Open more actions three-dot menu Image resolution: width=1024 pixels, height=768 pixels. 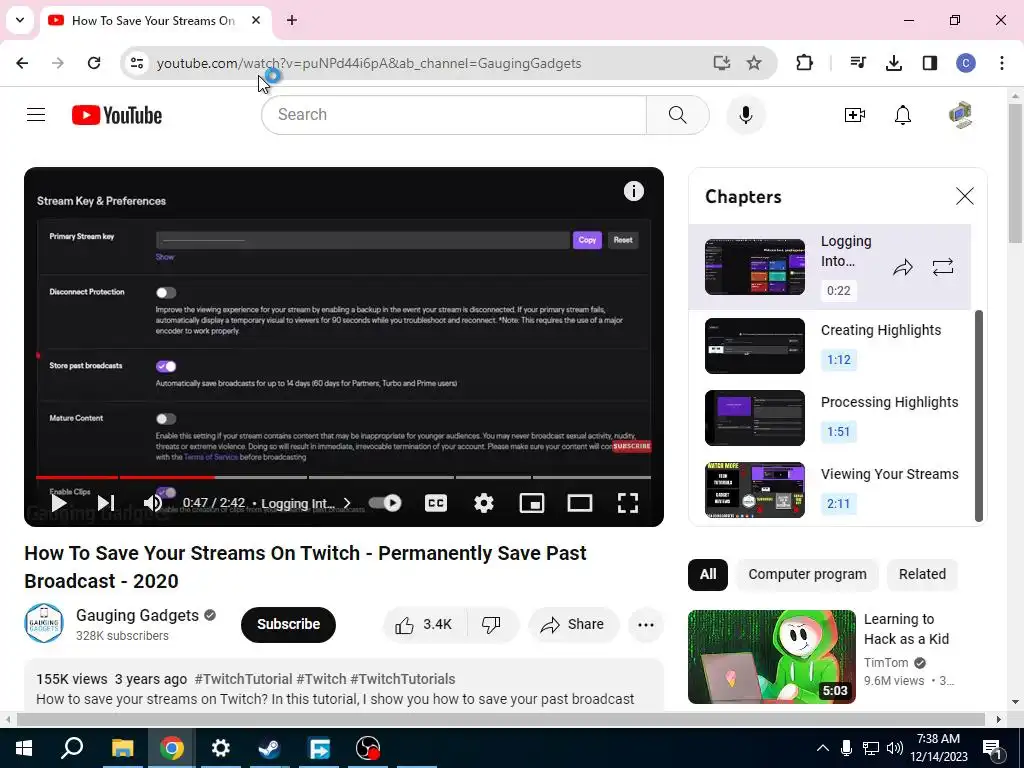click(x=645, y=624)
